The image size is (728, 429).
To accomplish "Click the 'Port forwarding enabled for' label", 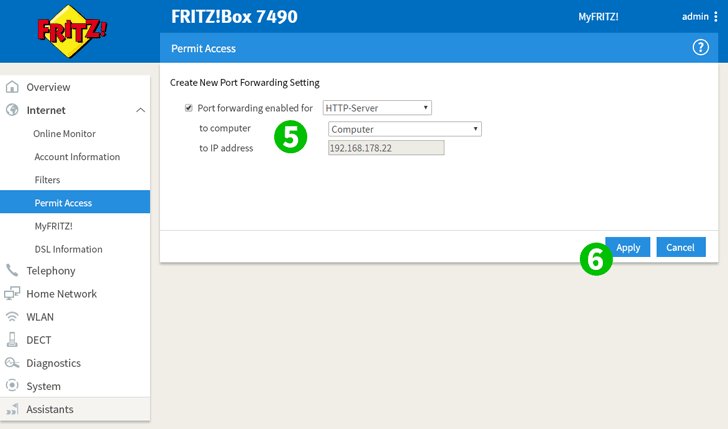I will (255, 108).
